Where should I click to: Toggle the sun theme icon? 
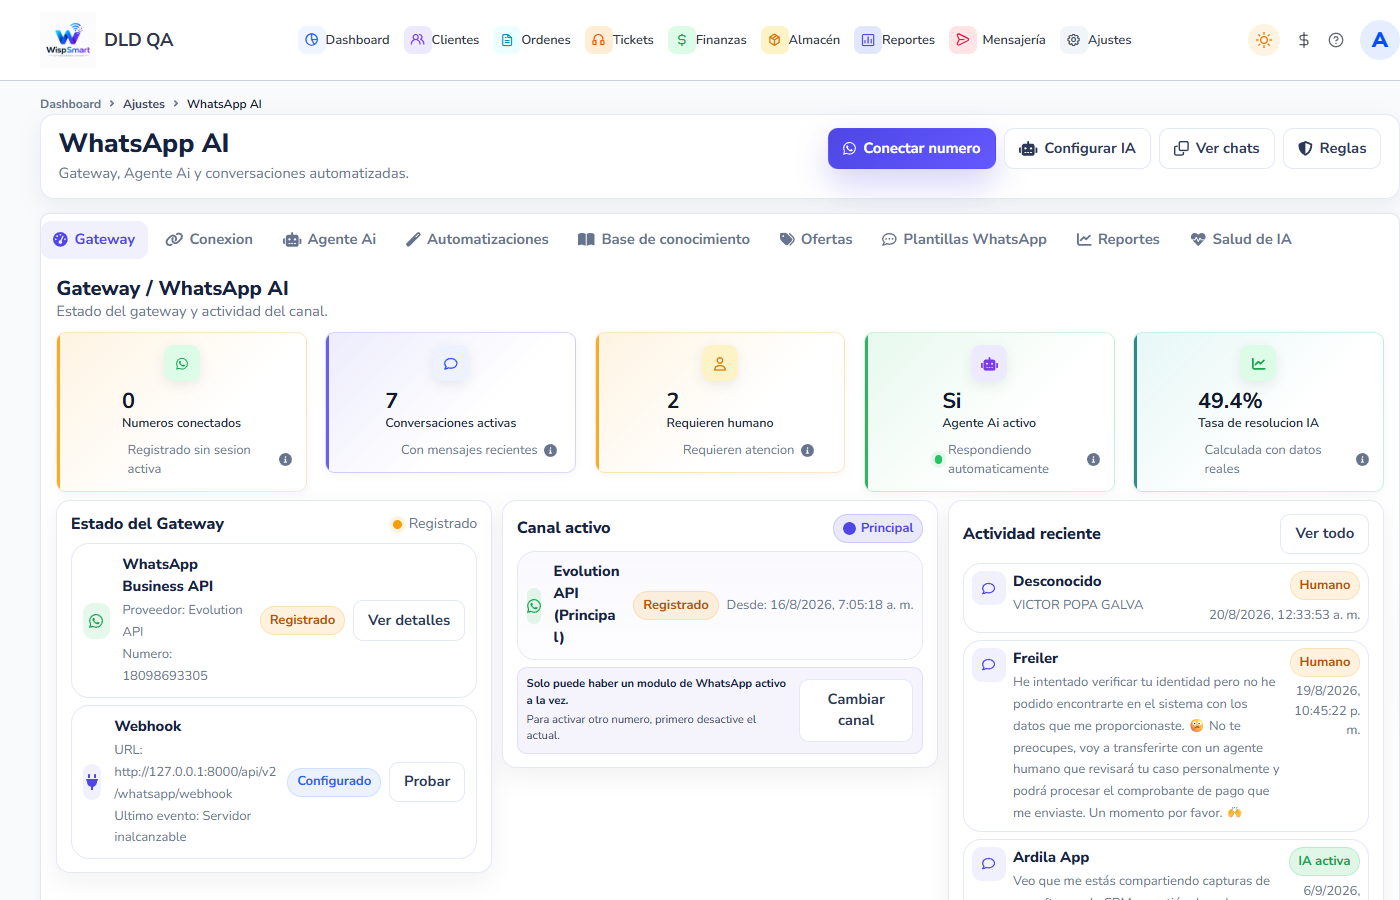click(x=1264, y=40)
